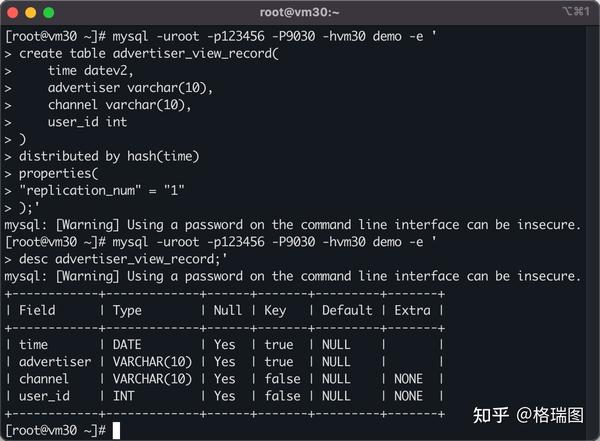
Task: Click the 'user_id' field in table output
Action: tap(48, 396)
